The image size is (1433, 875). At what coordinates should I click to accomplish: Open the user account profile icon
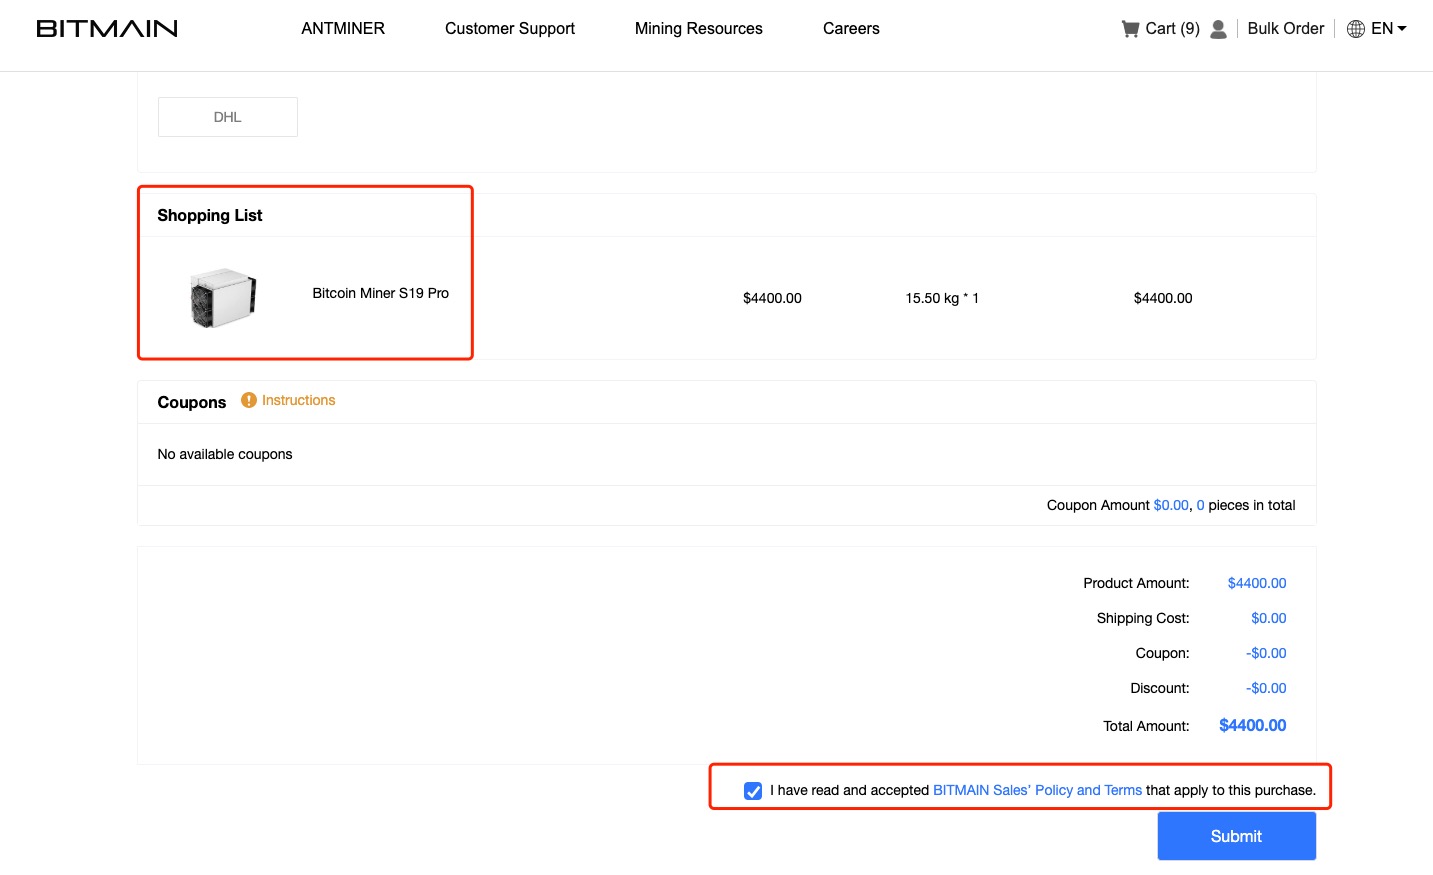[1218, 29]
